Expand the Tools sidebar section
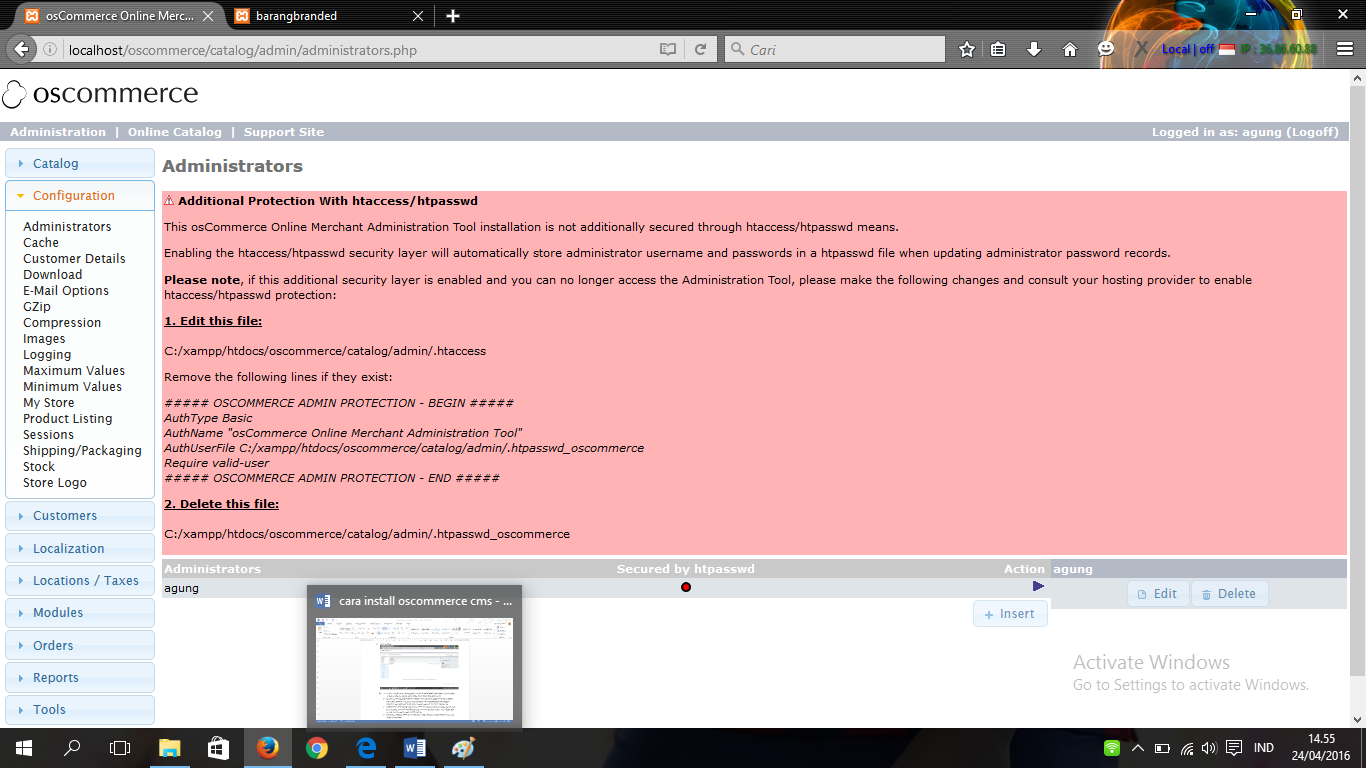The height and width of the screenshot is (768, 1366). [x=80, y=709]
